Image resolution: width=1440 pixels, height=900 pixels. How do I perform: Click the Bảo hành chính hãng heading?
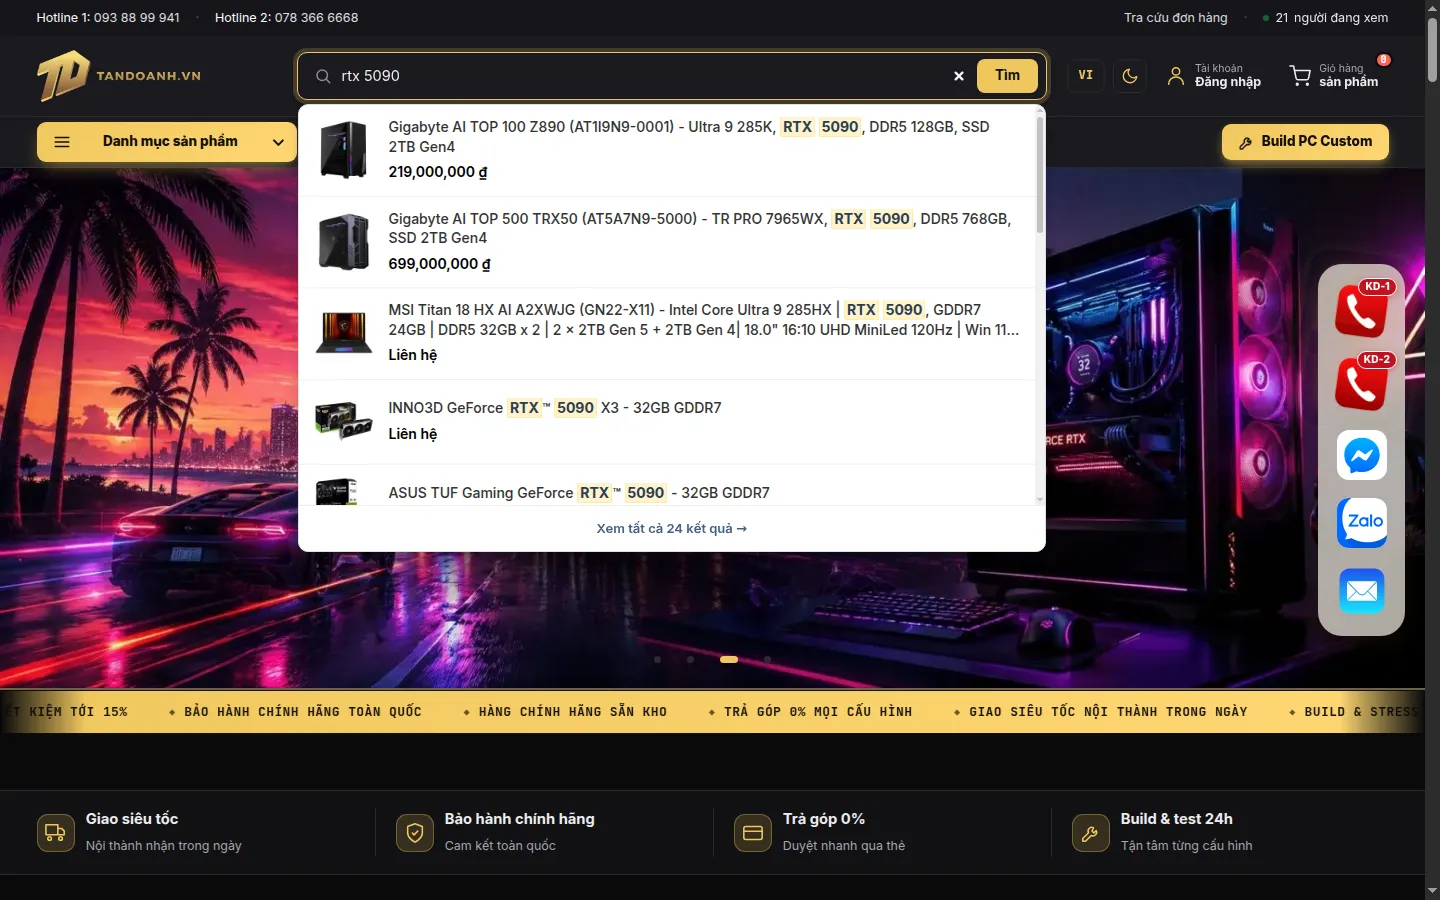point(520,819)
